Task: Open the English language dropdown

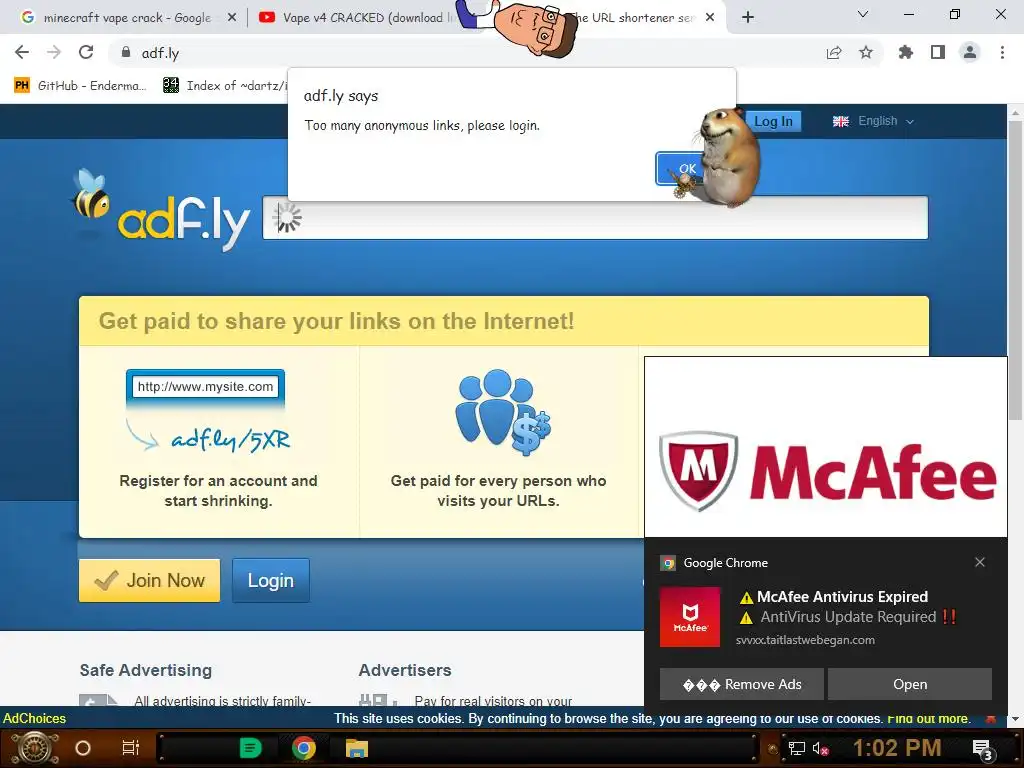Action: pyautogui.click(x=873, y=121)
